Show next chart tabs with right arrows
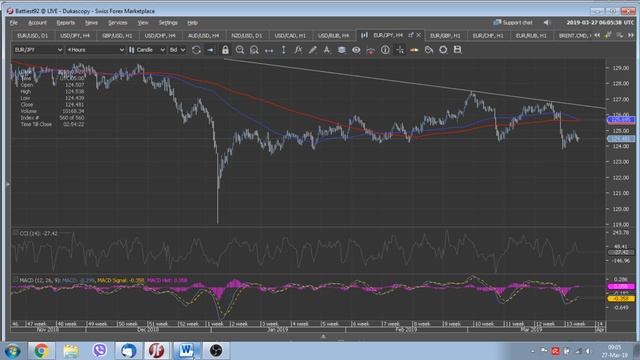 coord(631,36)
